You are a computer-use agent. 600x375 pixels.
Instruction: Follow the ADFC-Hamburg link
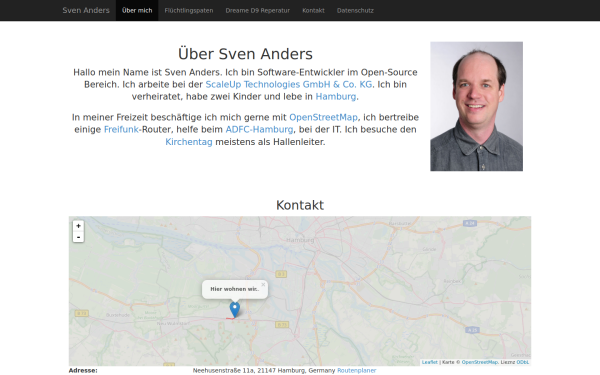coord(259,130)
